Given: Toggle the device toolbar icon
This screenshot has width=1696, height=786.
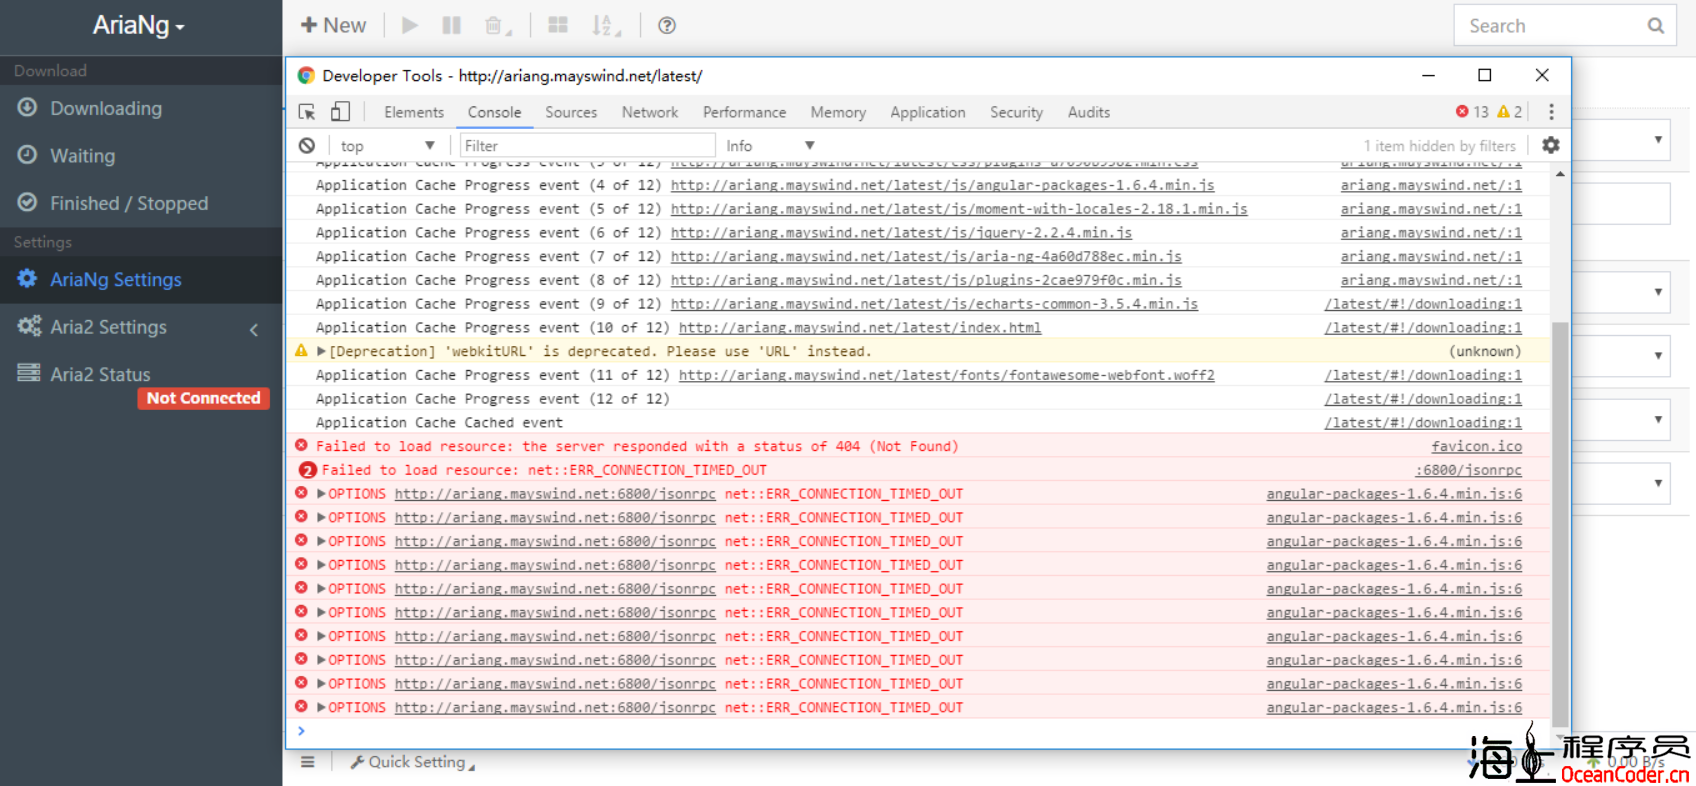Looking at the screenshot, I should click(341, 112).
